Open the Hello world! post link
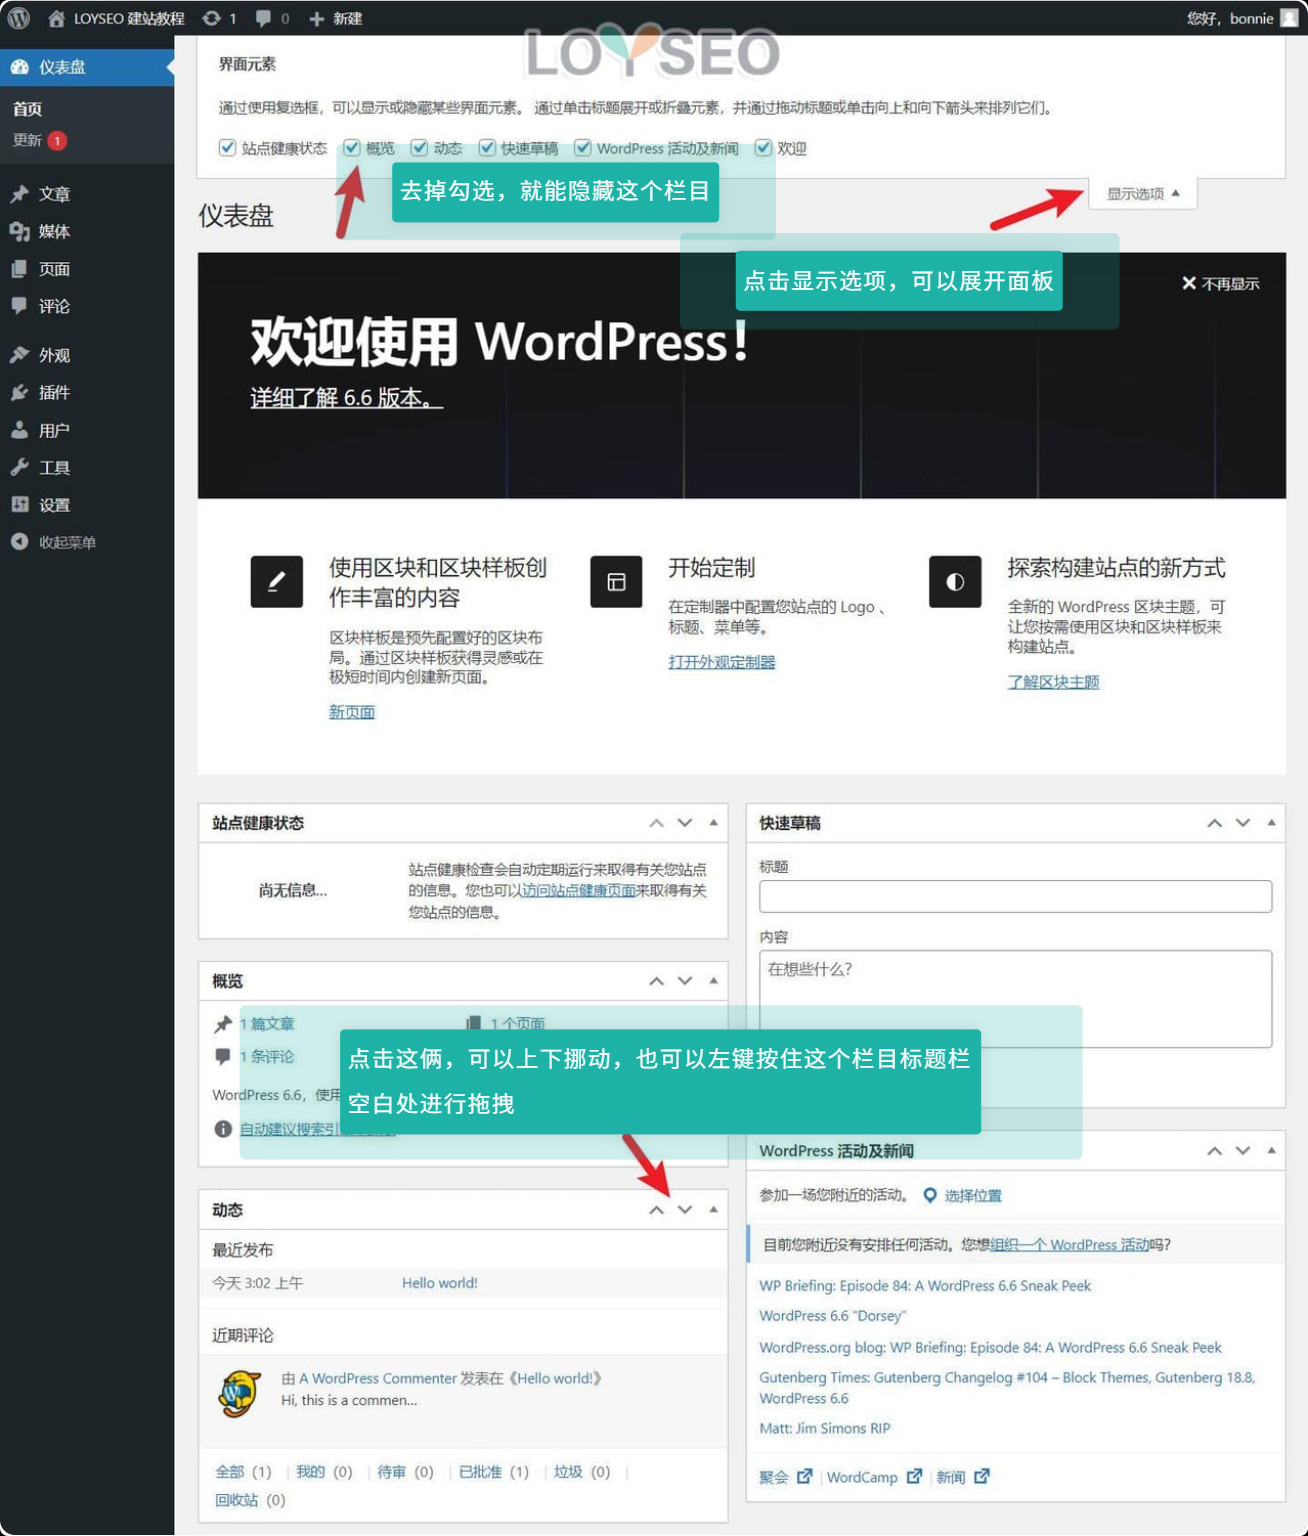This screenshot has width=1308, height=1536. [x=440, y=1283]
